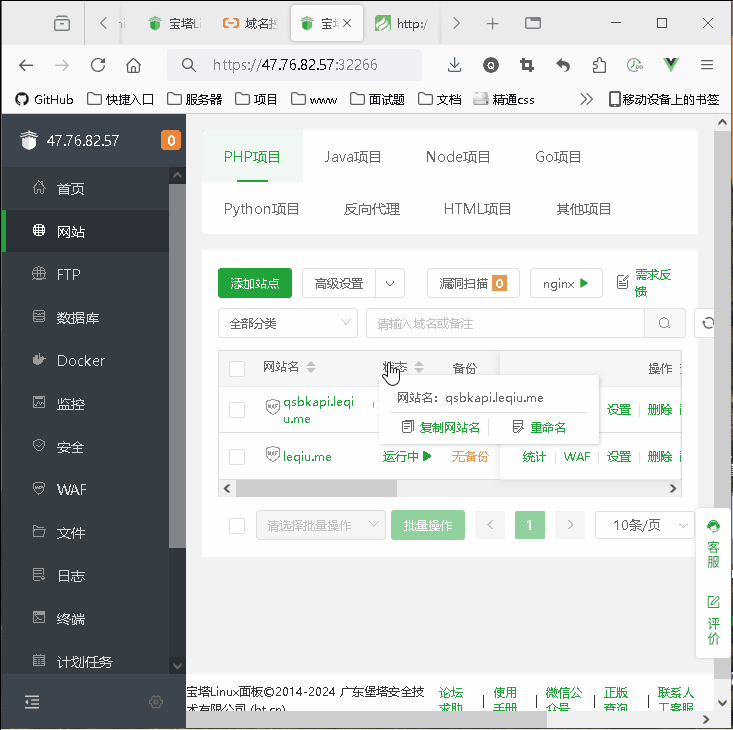Screen dimensions: 733x730
Task: Click the sidebar vertical scrollbar
Action: (177, 366)
